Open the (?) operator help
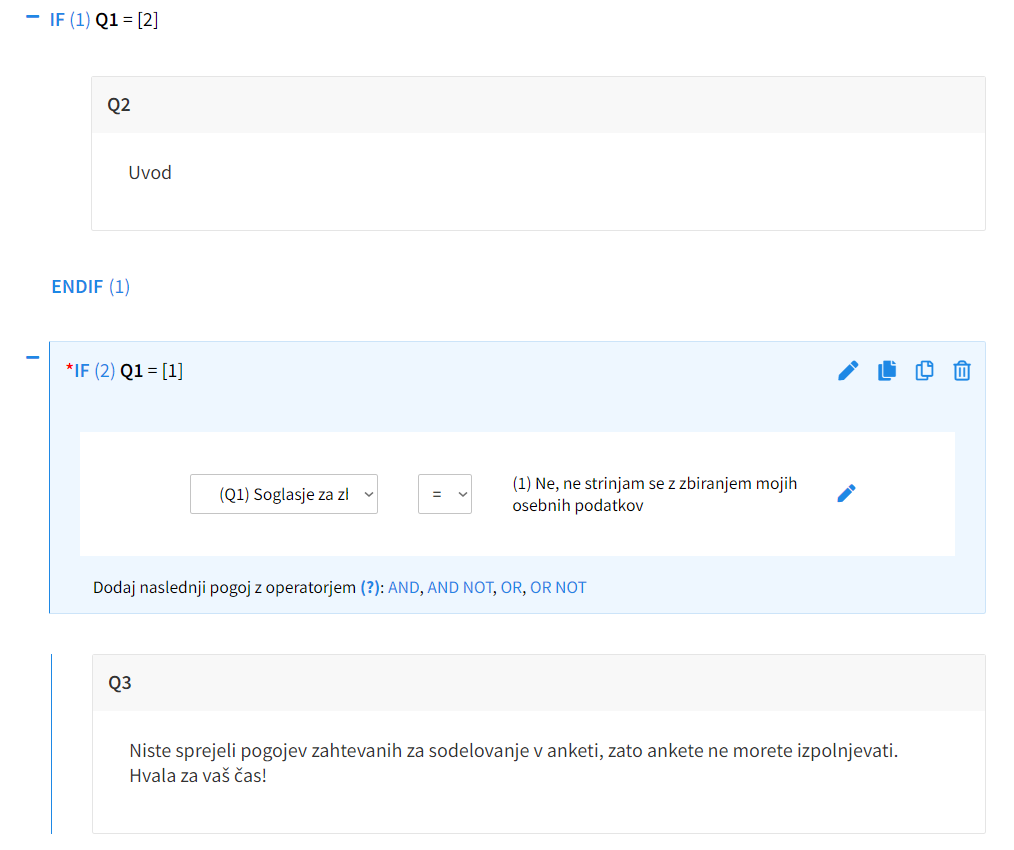Image resolution: width=1014 pixels, height=850 pixels. [371, 587]
